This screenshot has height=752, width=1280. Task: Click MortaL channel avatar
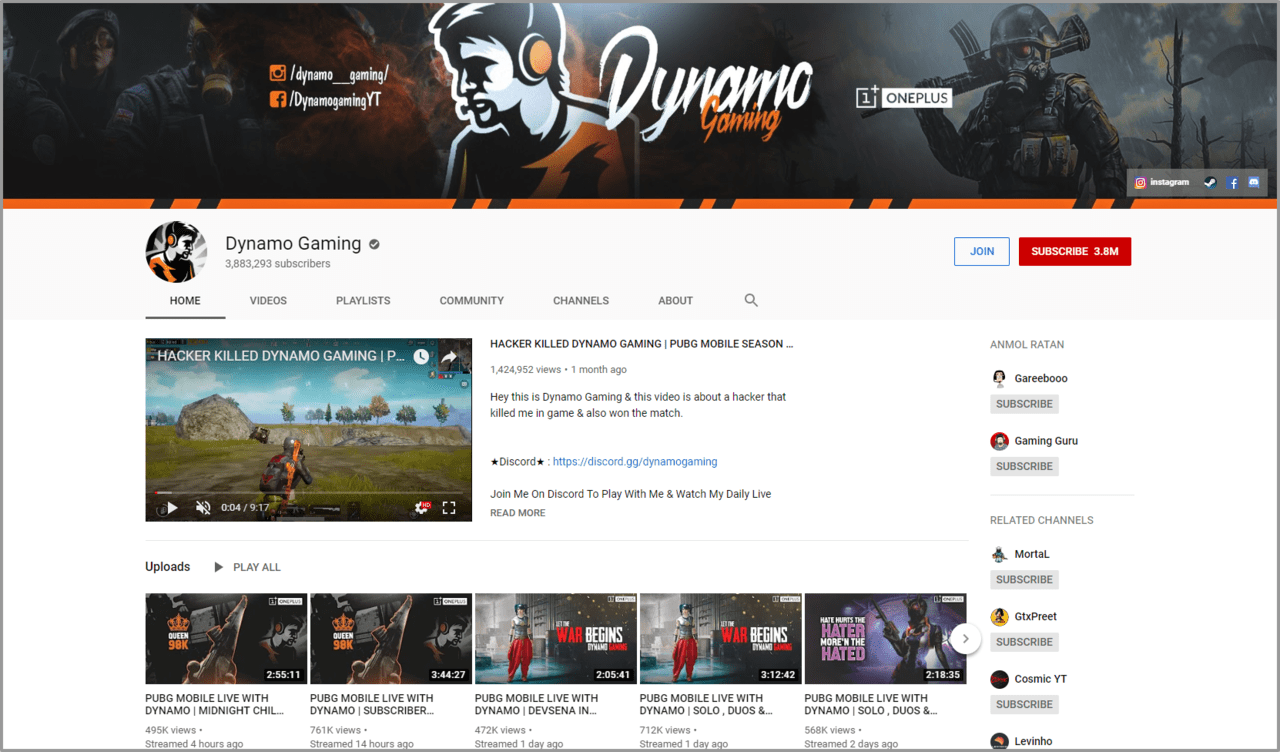999,554
